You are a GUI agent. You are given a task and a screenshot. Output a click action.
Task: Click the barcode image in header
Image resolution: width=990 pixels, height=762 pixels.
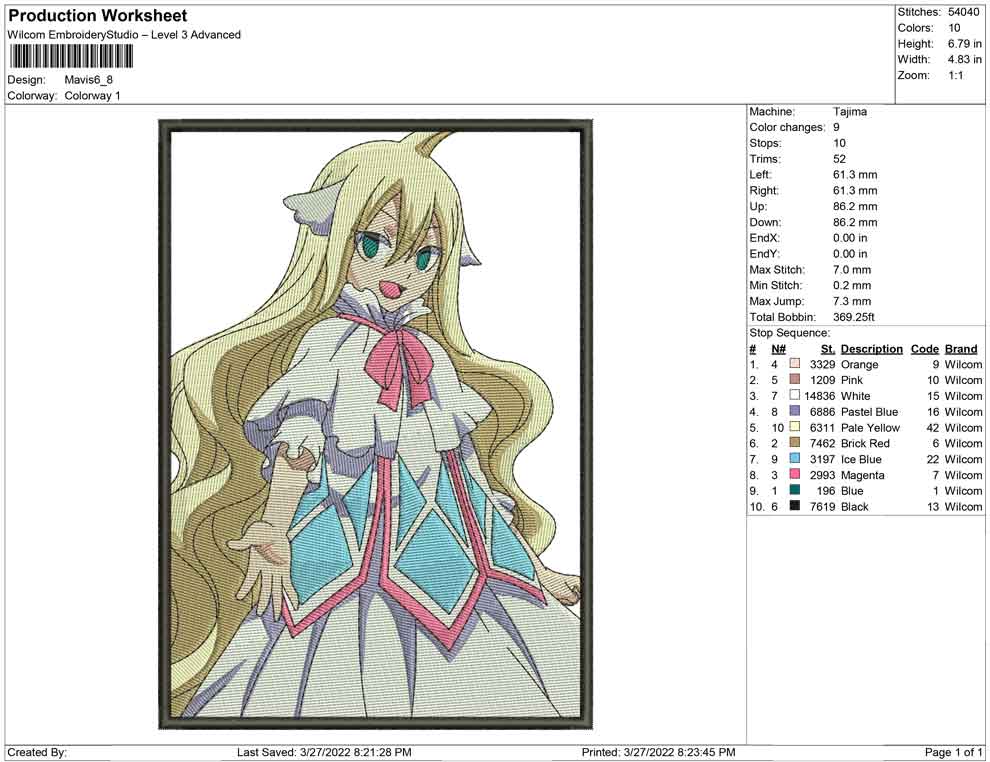71,57
